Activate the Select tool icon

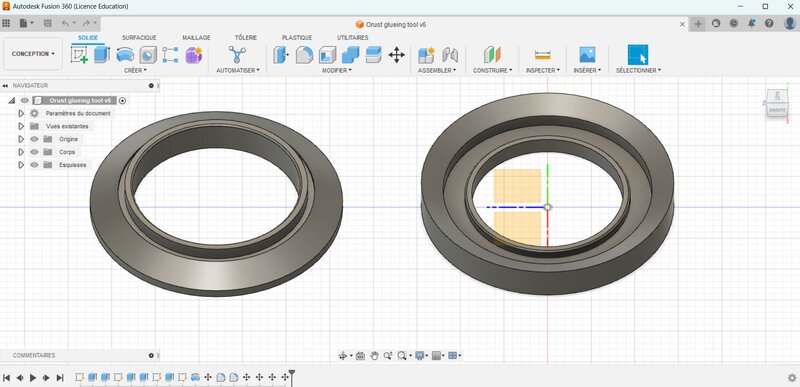[638, 55]
